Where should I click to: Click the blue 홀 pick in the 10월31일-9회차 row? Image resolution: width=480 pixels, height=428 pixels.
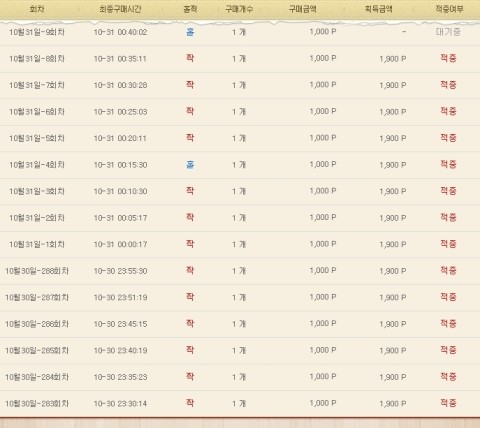pyautogui.click(x=190, y=32)
